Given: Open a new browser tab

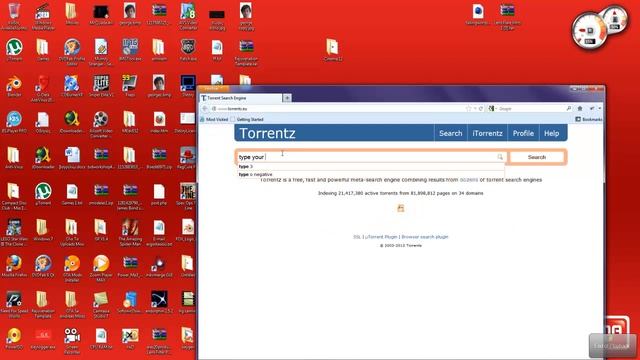Looking at the screenshot, I should (x=287, y=98).
